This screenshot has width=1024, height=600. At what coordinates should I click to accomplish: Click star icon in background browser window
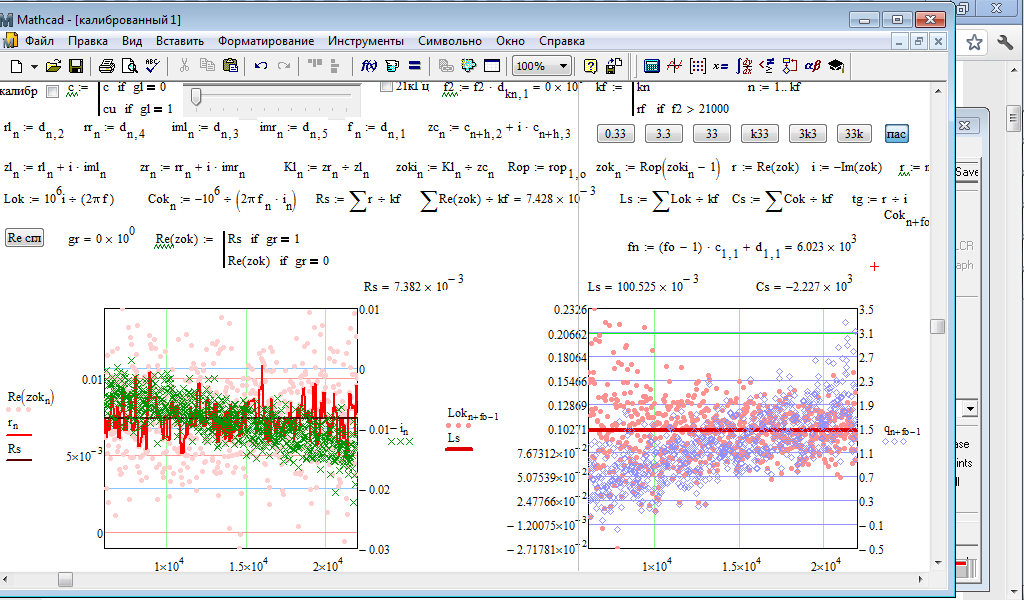[x=974, y=43]
